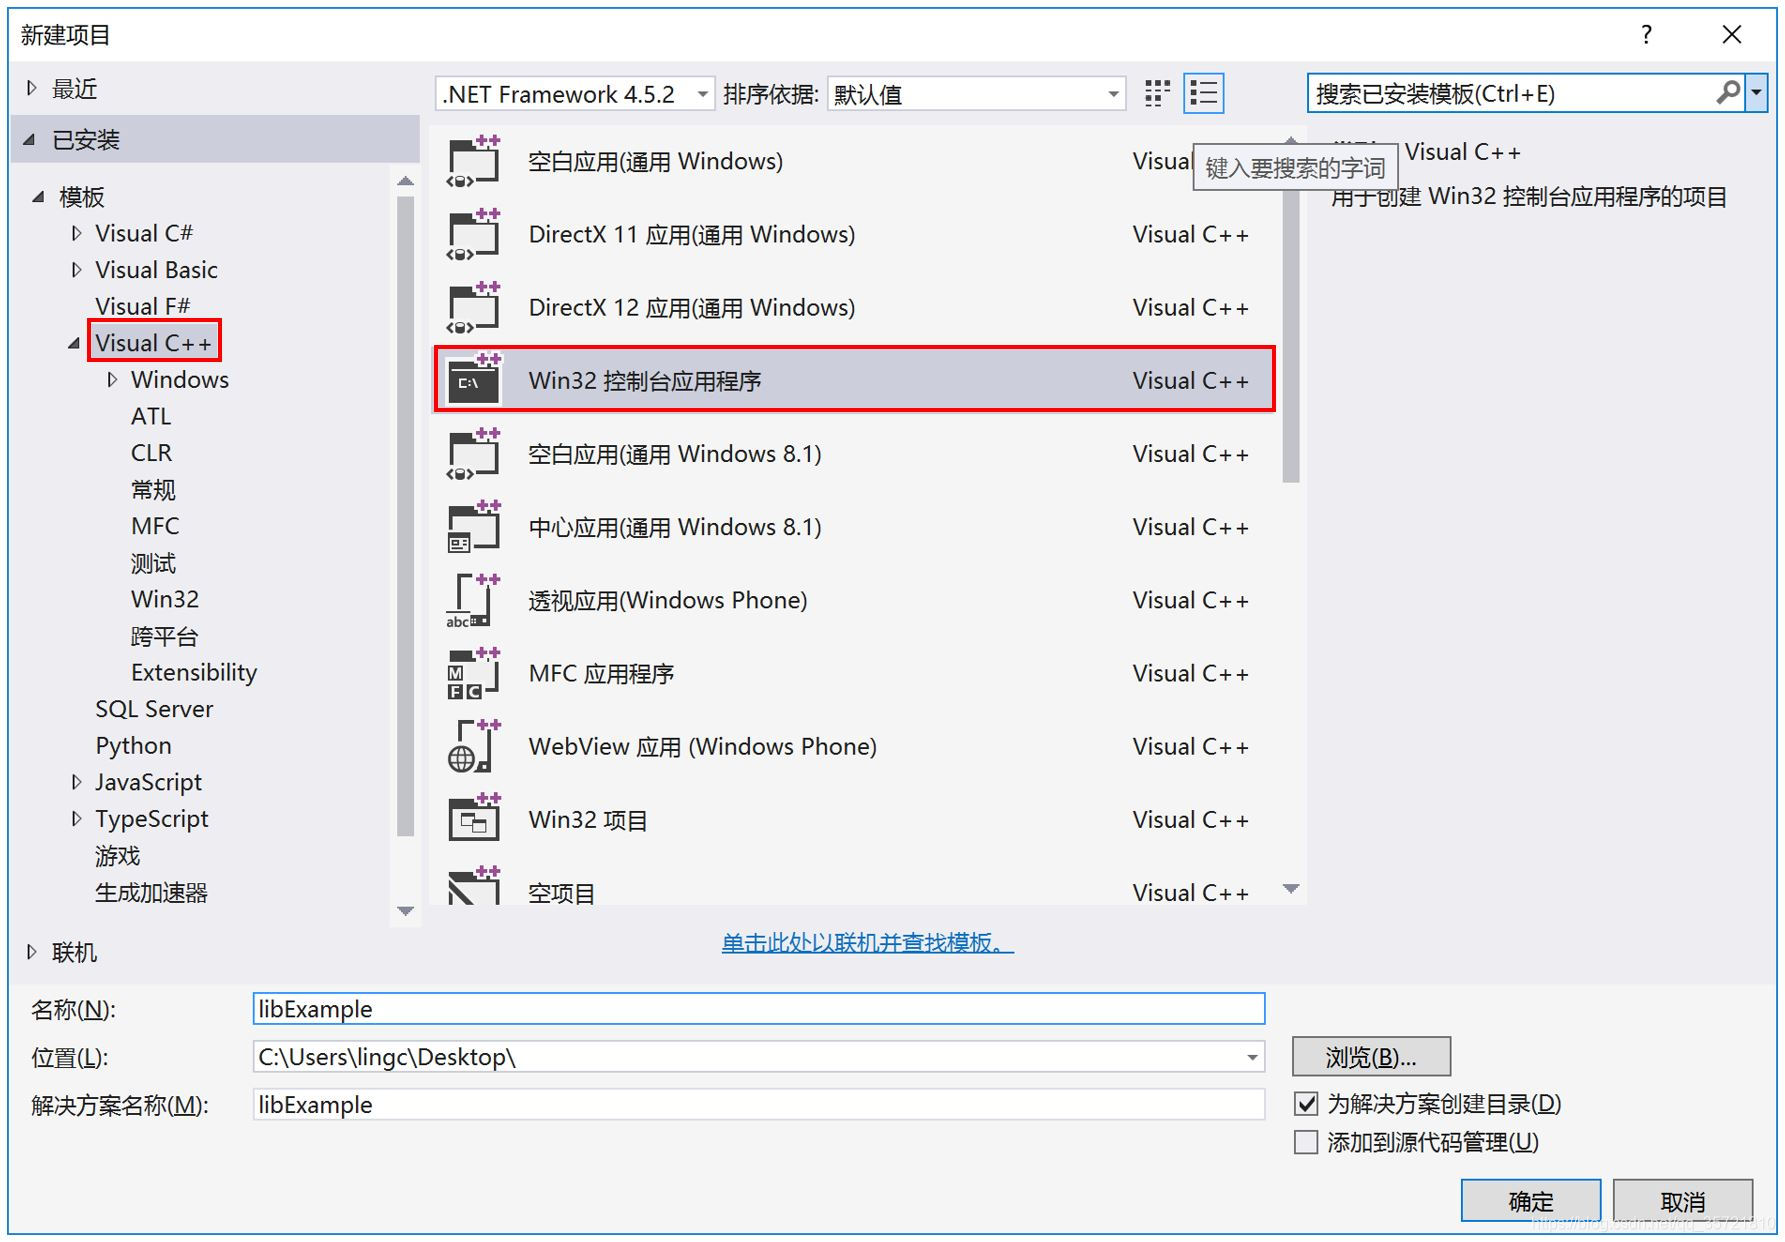Expand the Windows subnode under Visual C++
This screenshot has width=1785, height=1242.
coord(113,379)
